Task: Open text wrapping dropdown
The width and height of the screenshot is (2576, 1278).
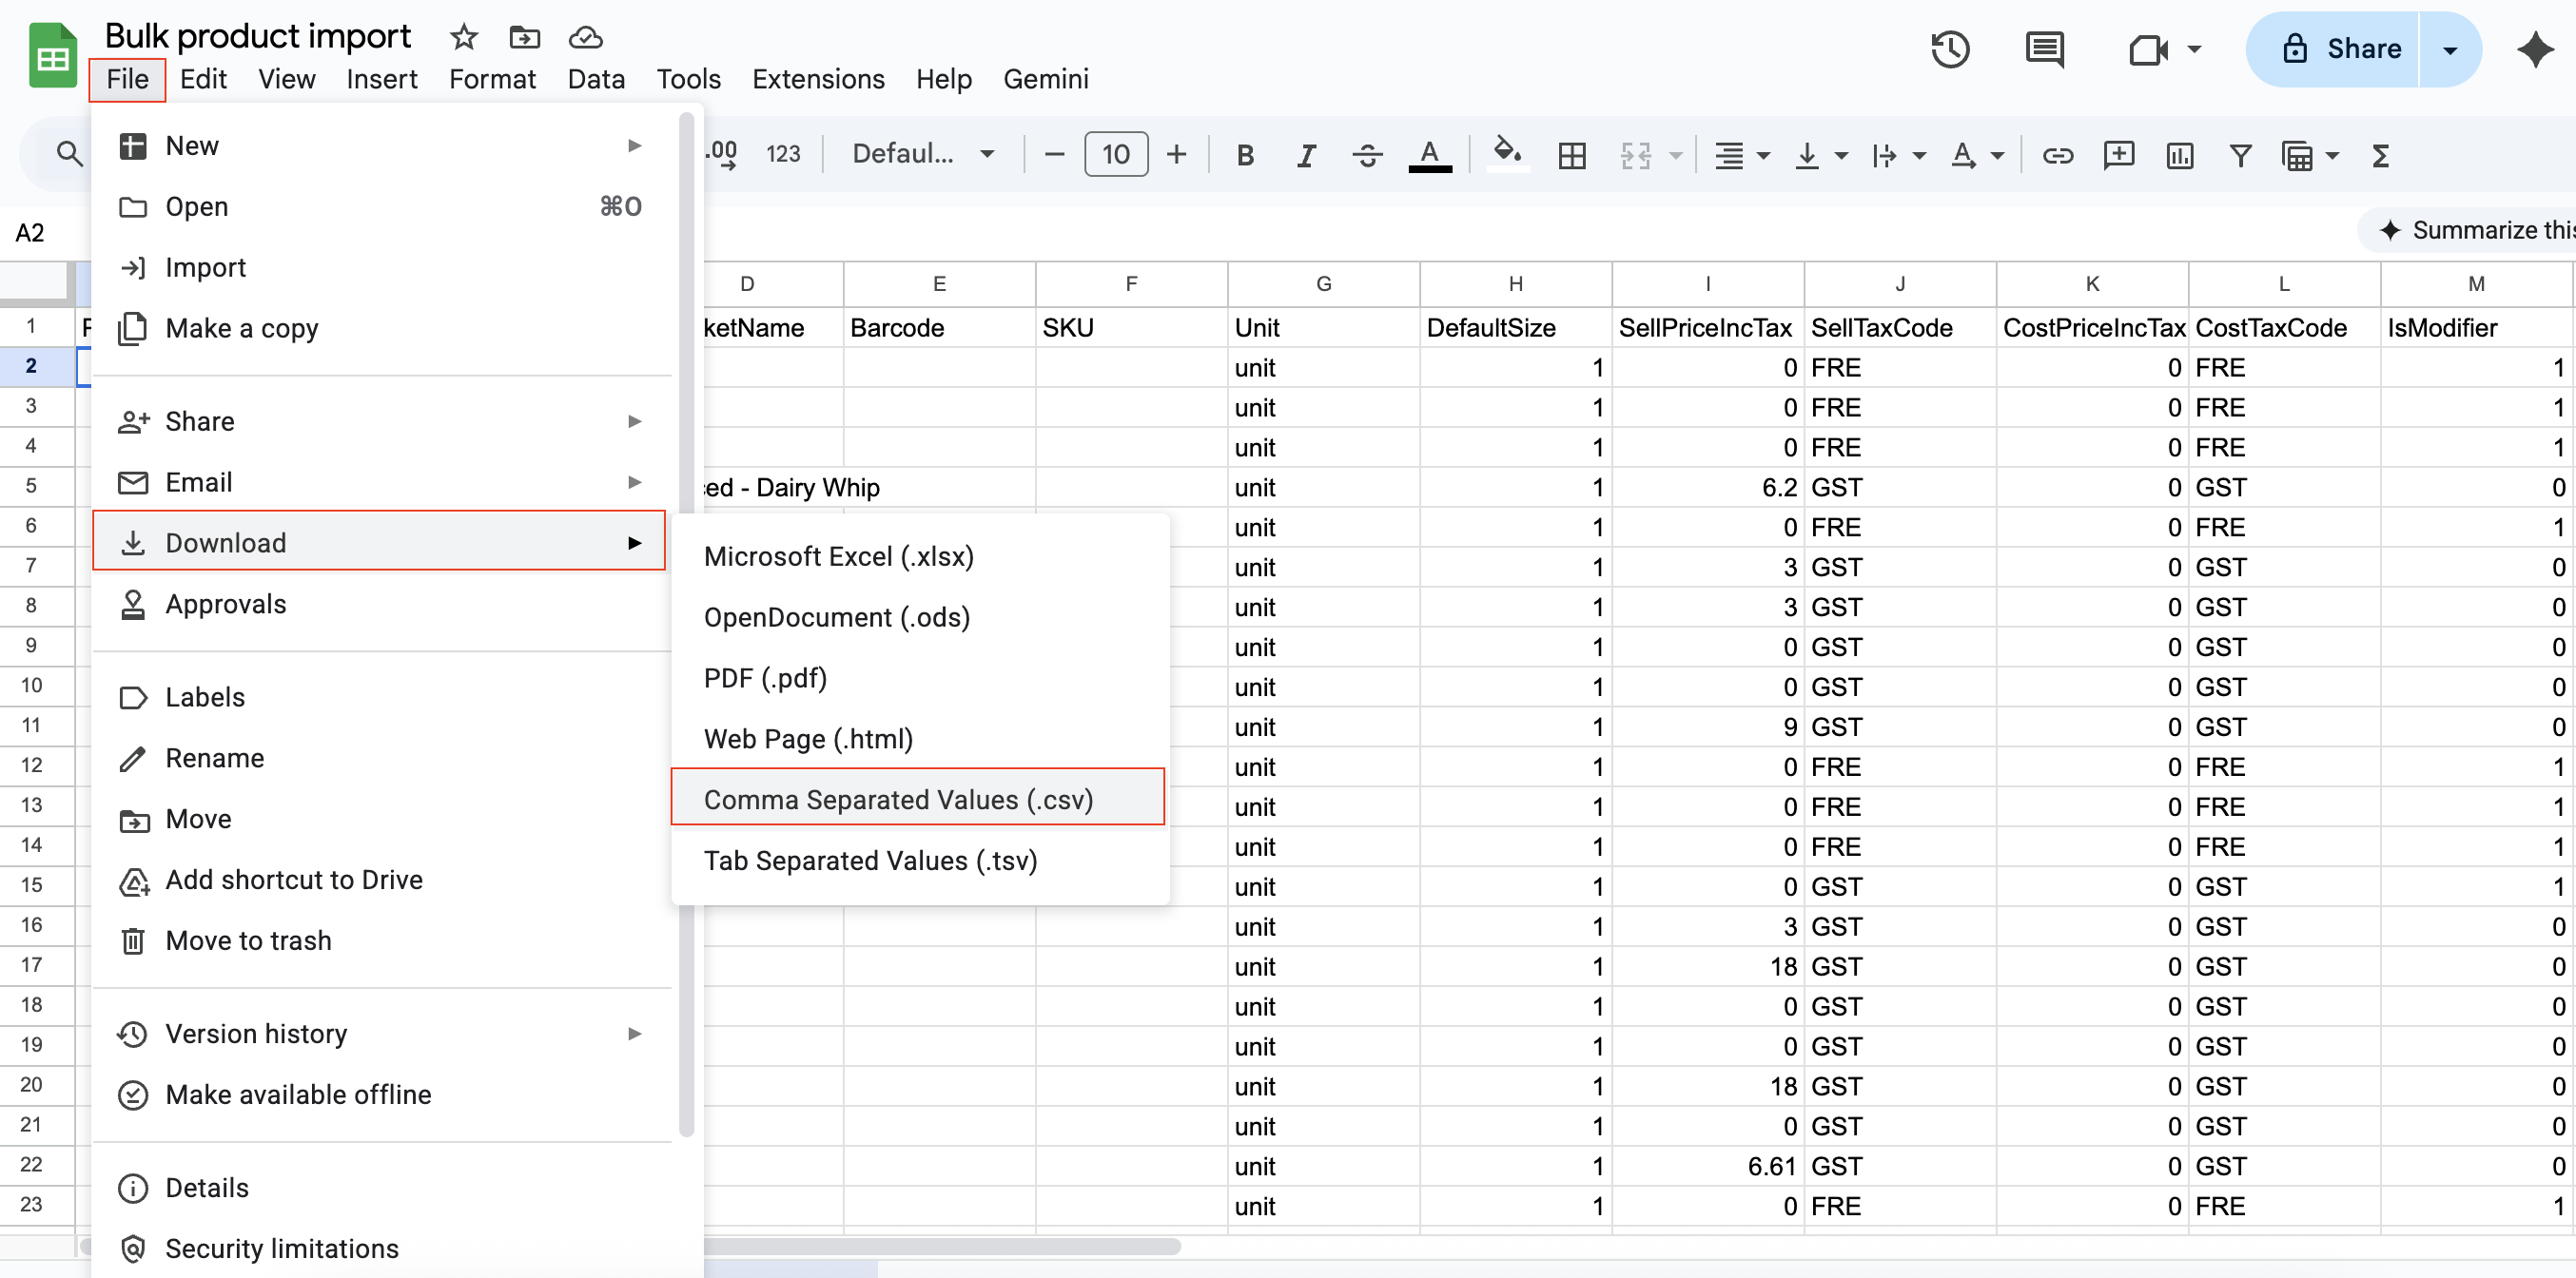Action: [1897, 155]
